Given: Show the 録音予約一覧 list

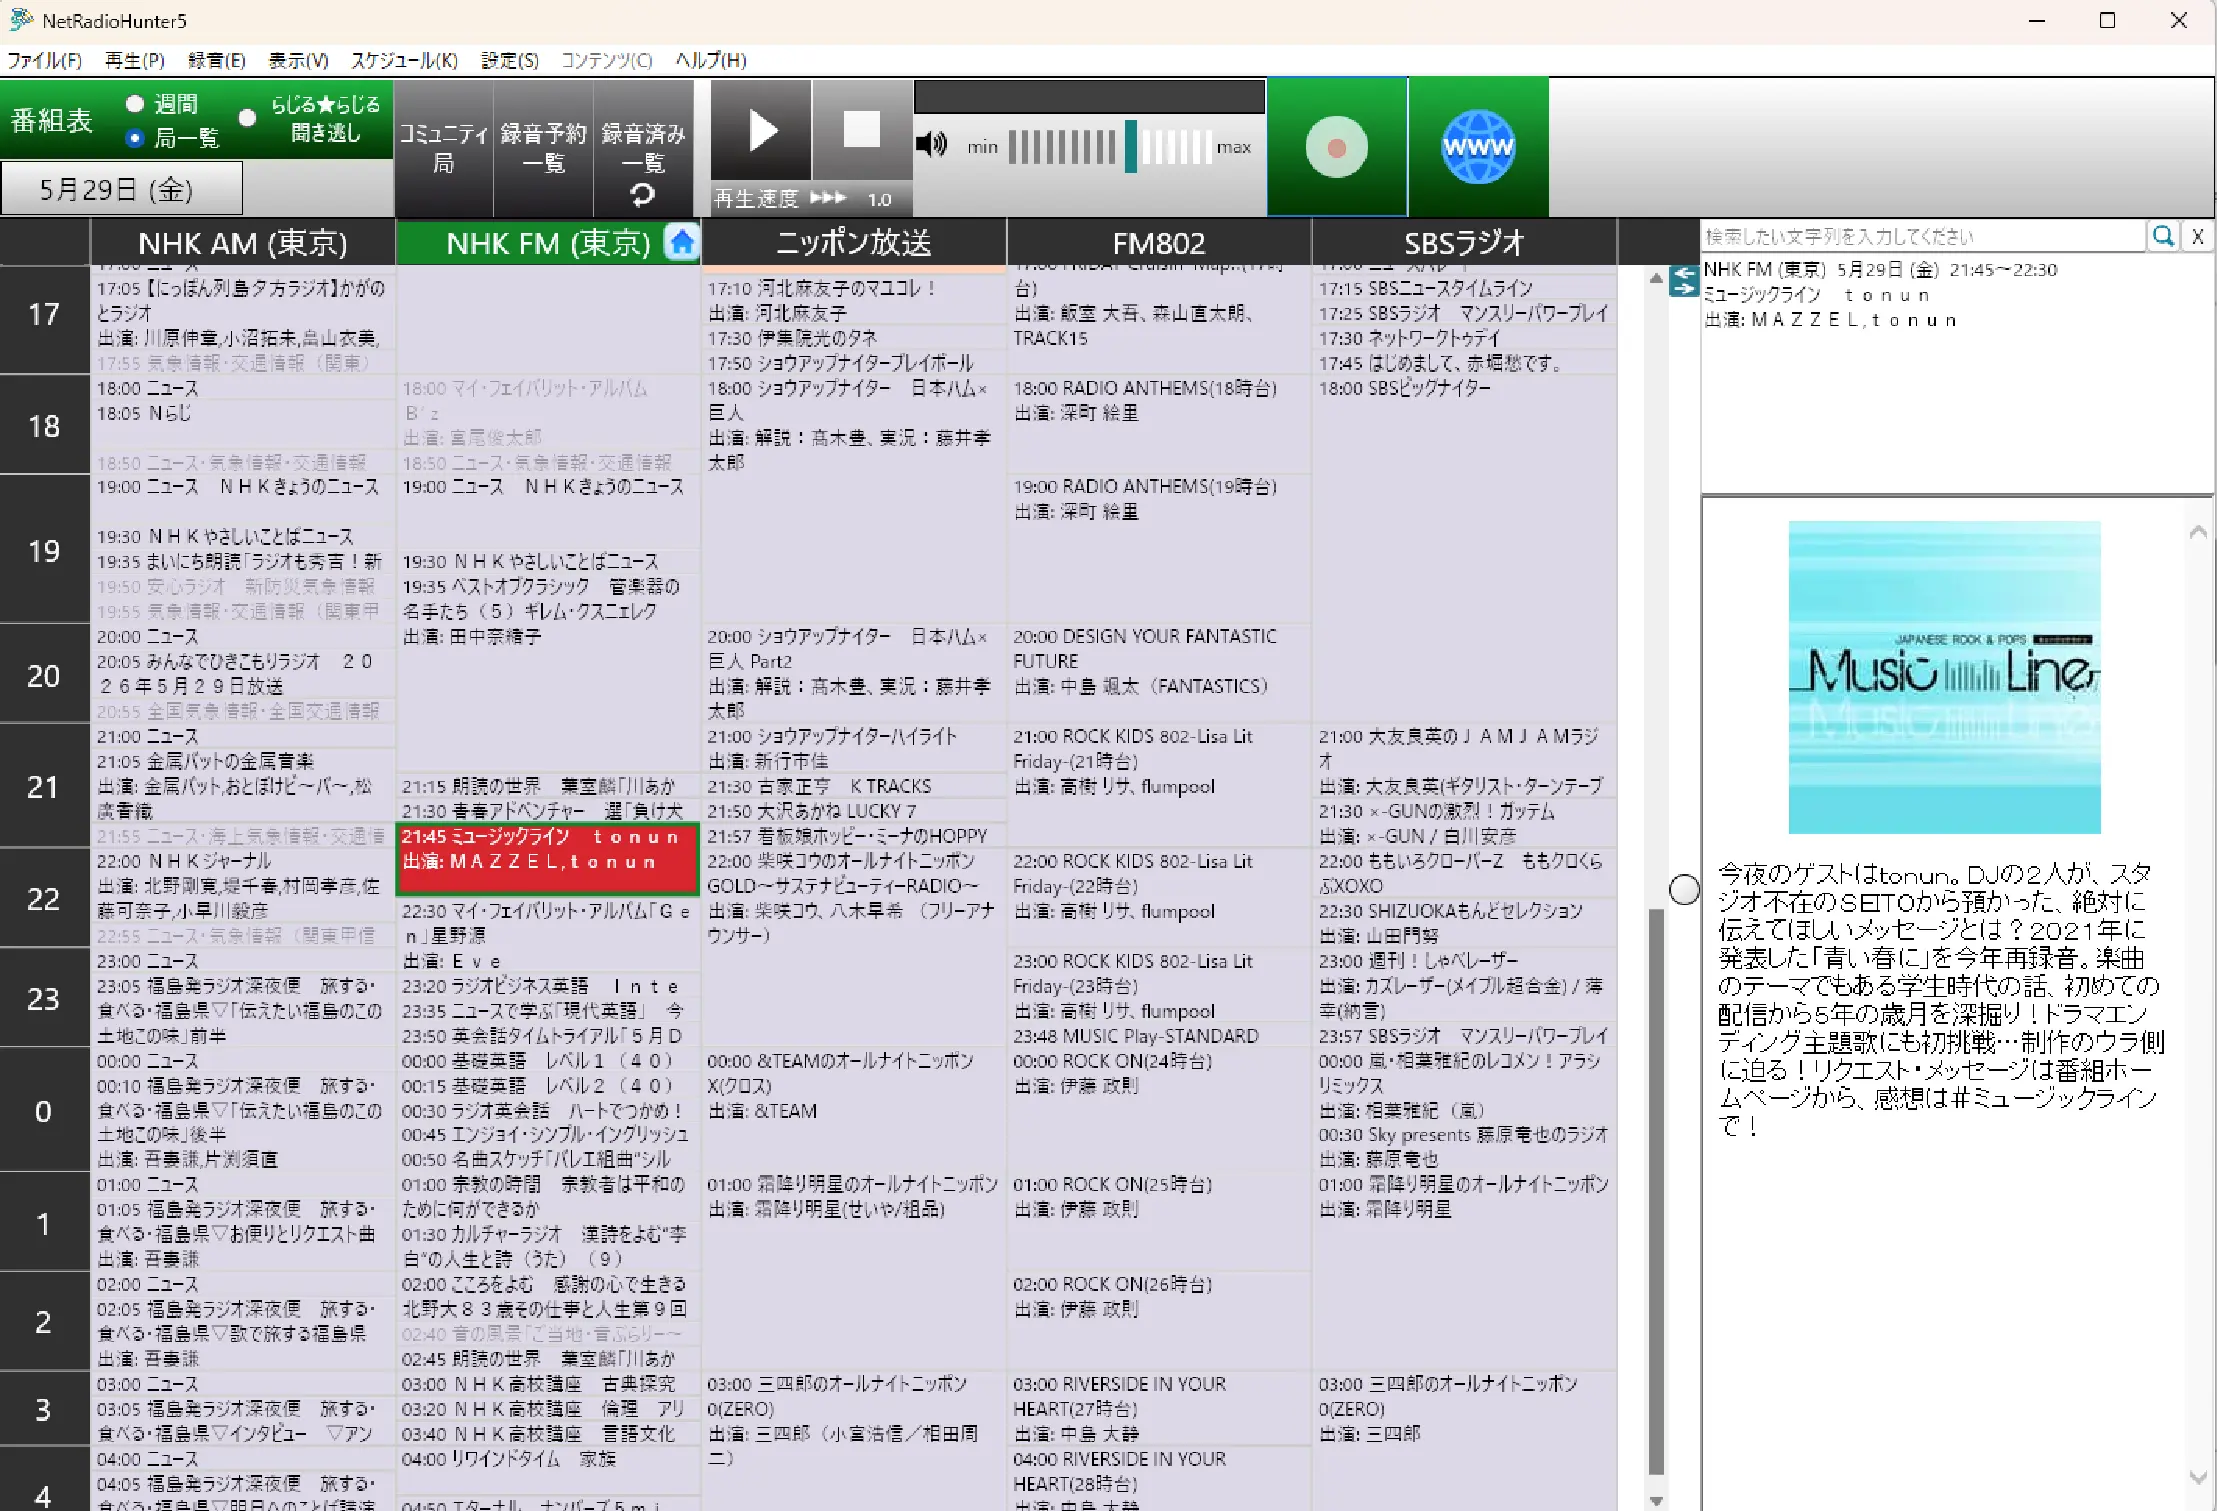Looking at the screenshot, I should tap(543, 147).
